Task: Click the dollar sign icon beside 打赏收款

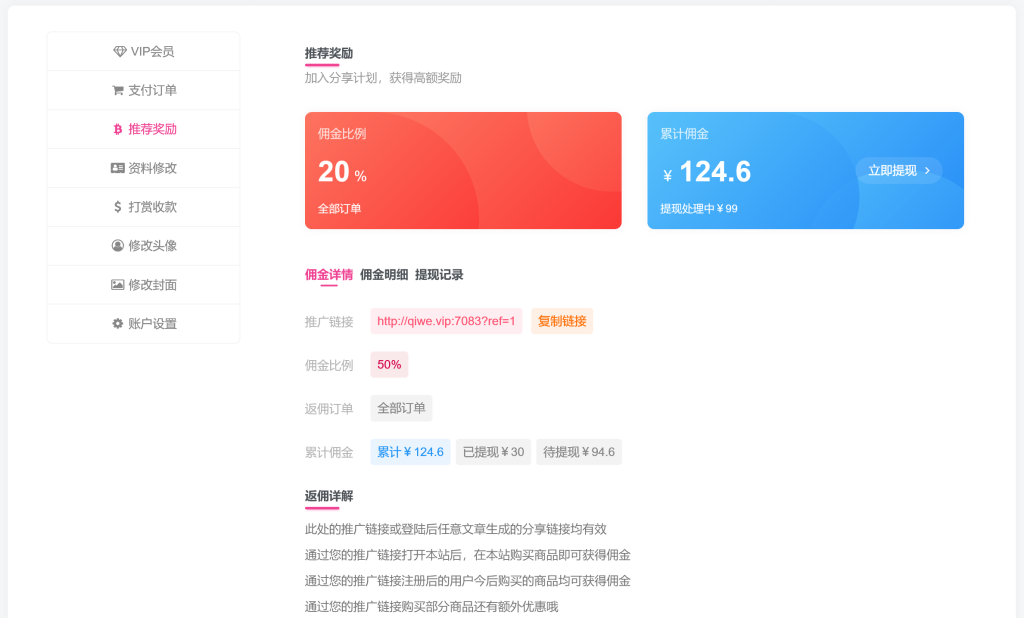Action: (118, 207)
